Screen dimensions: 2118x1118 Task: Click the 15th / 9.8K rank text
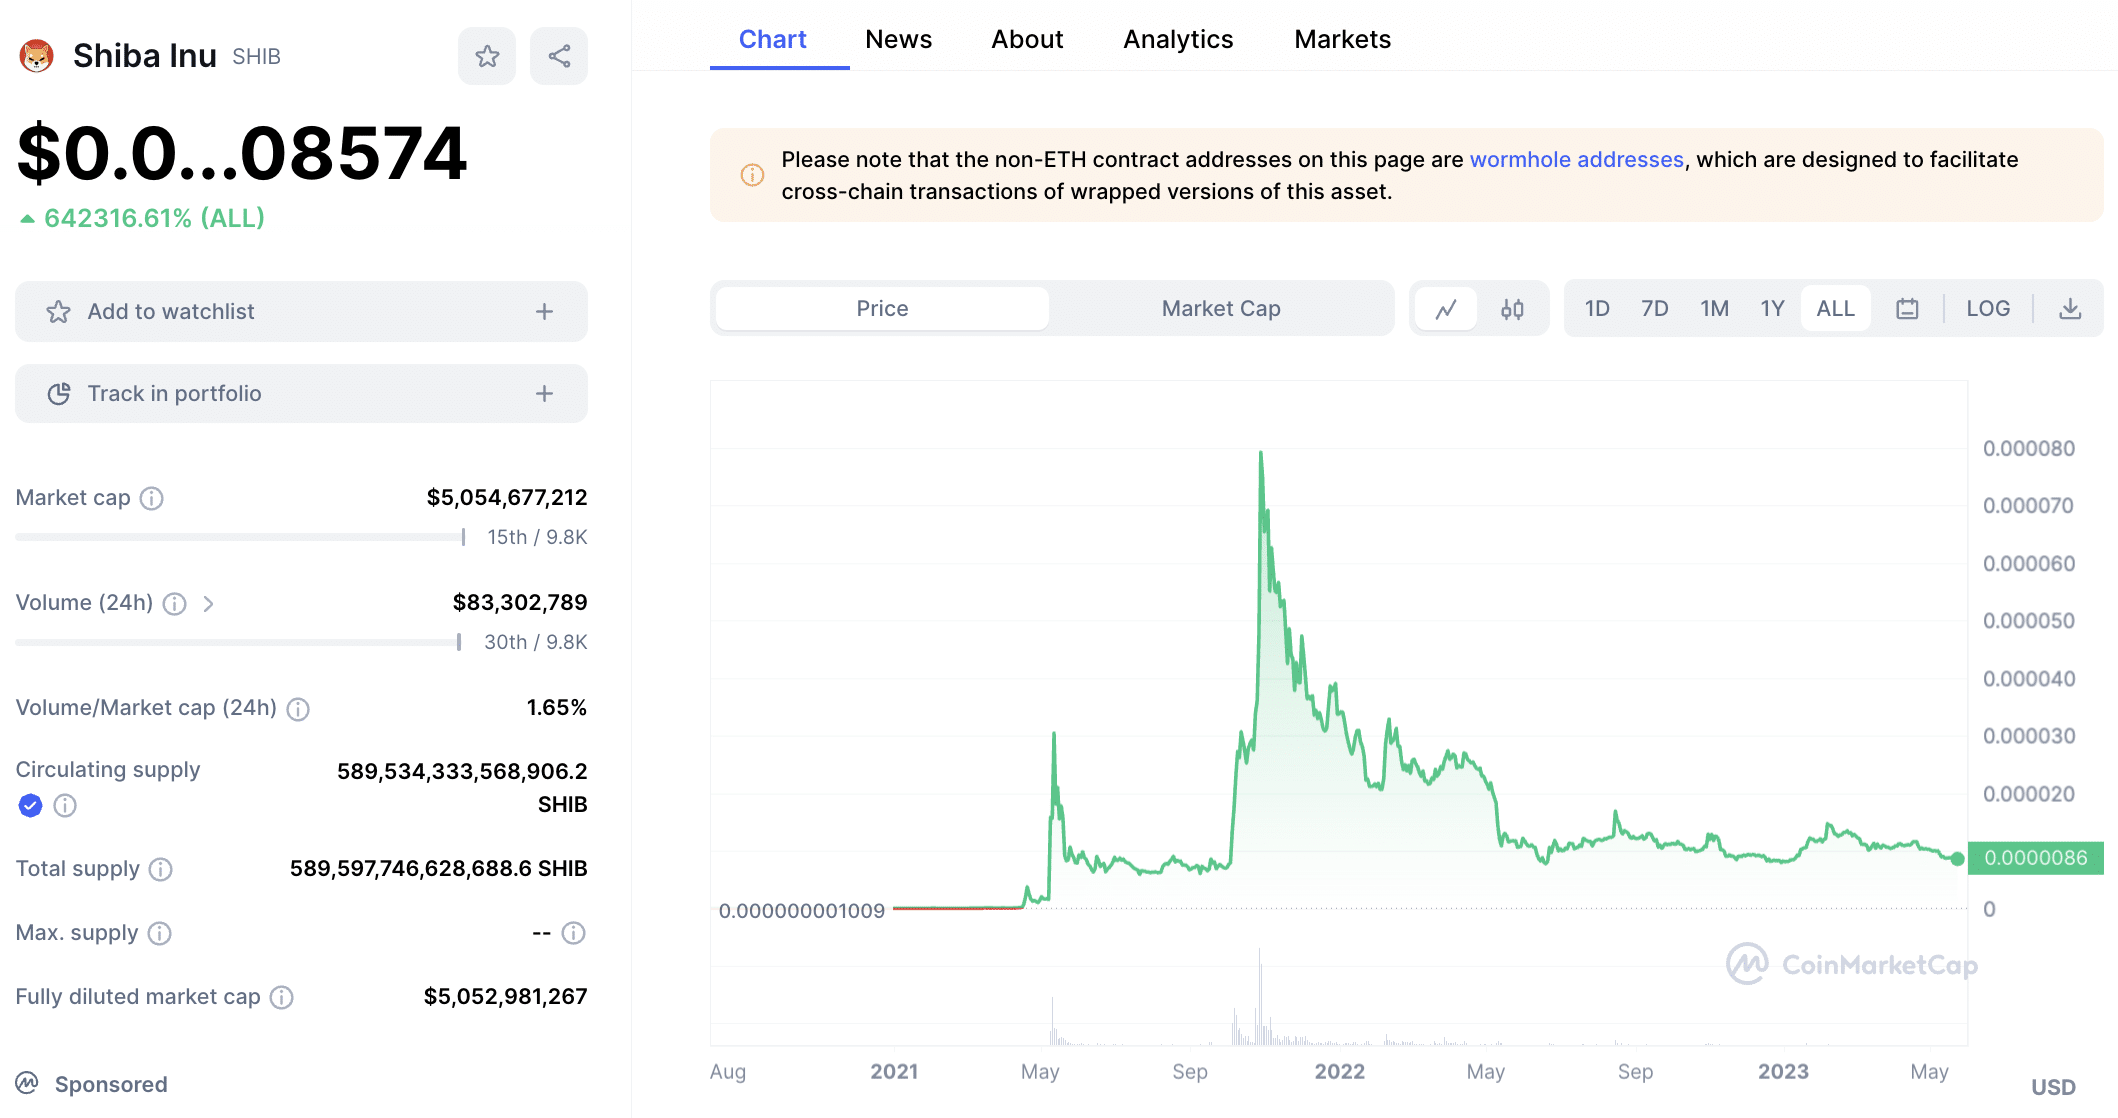tap(537, 538)
